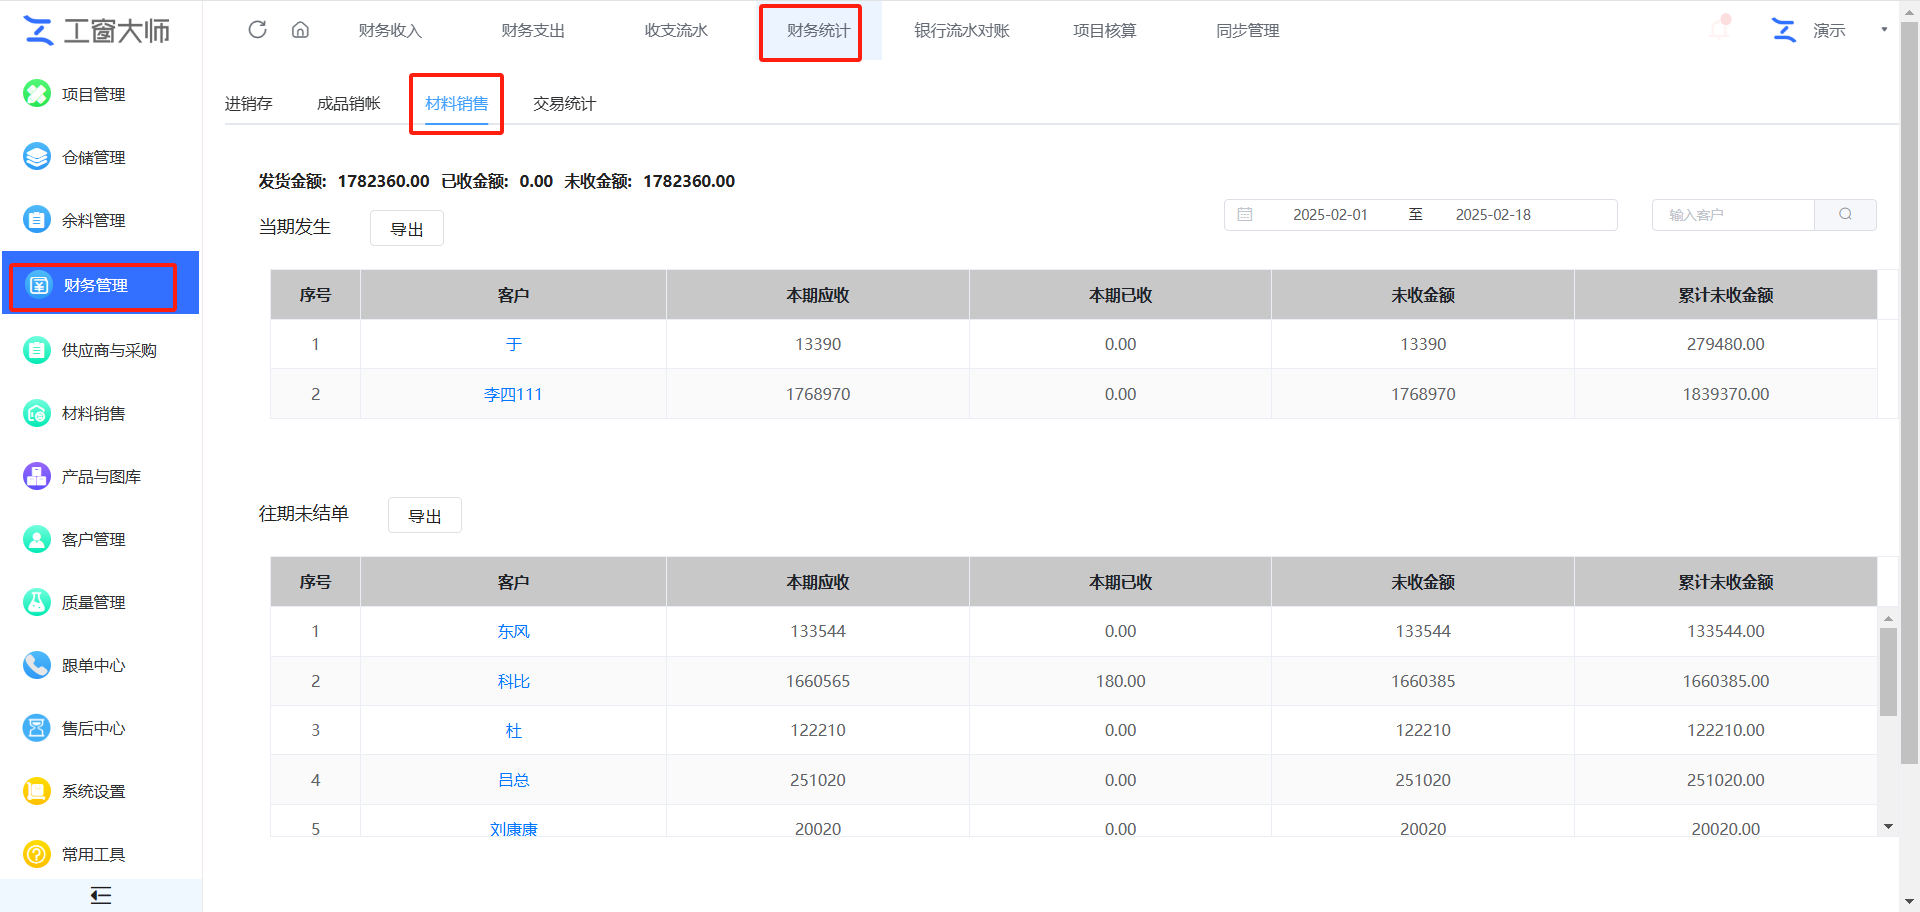Expand the 演示 user dropdown arrow
Viewport: 1920px width, 912px height.
click(x=1884, y=30)
